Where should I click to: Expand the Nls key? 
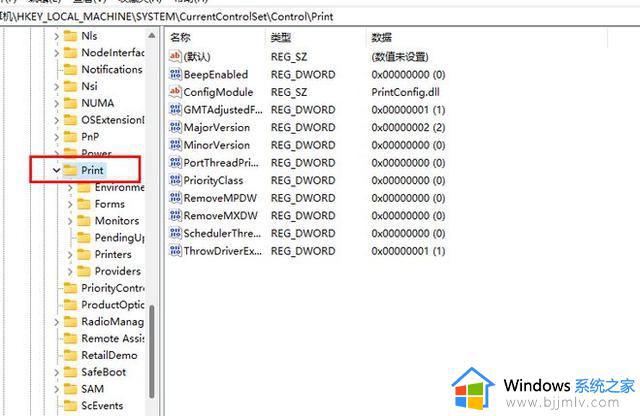point(56,36)
